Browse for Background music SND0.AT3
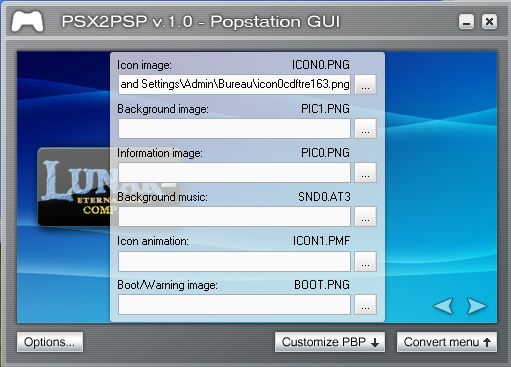 365,217
